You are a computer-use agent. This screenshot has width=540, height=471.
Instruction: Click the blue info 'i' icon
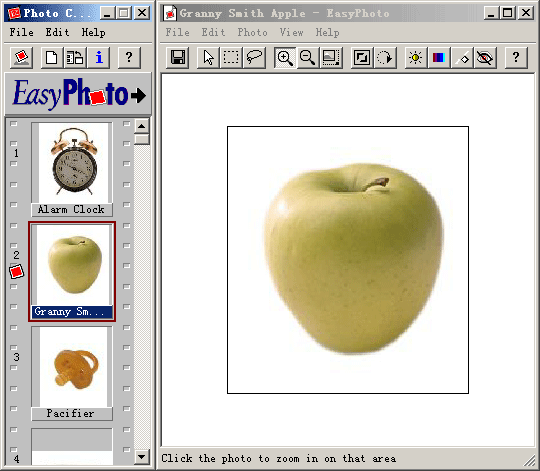[99, 57]
